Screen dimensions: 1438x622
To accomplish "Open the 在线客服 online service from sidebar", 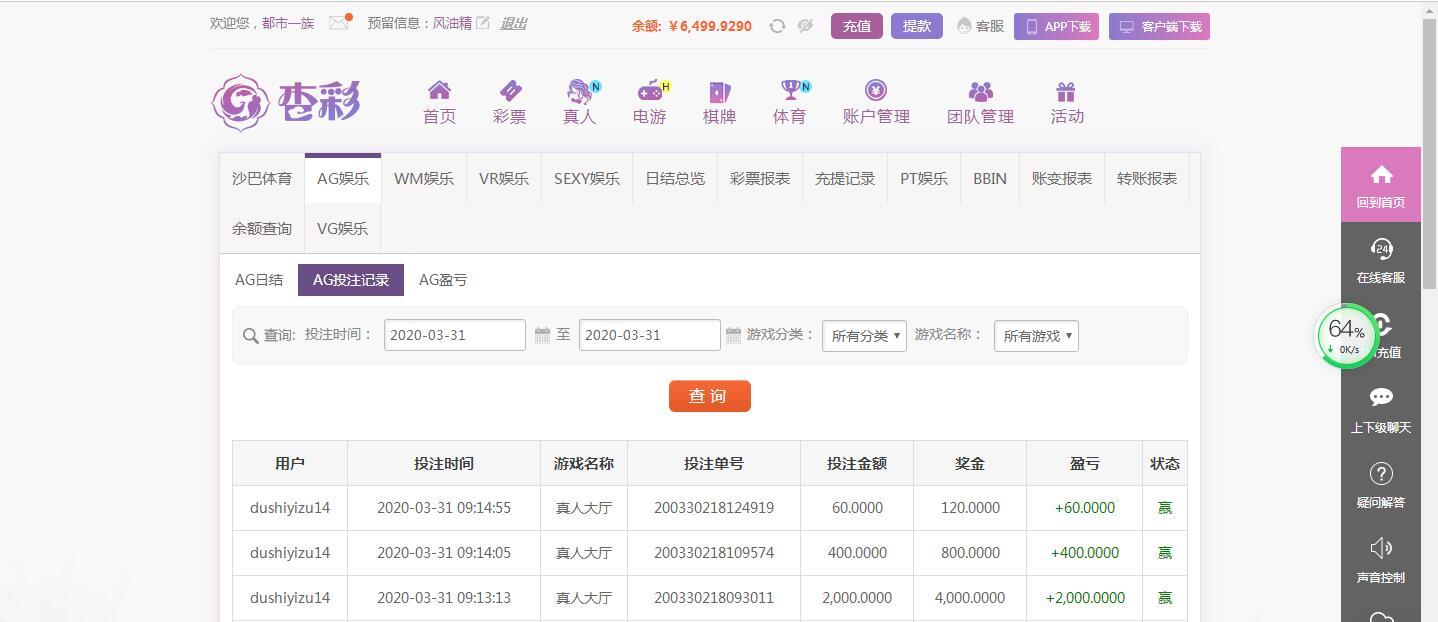I will pos(1380,260).
